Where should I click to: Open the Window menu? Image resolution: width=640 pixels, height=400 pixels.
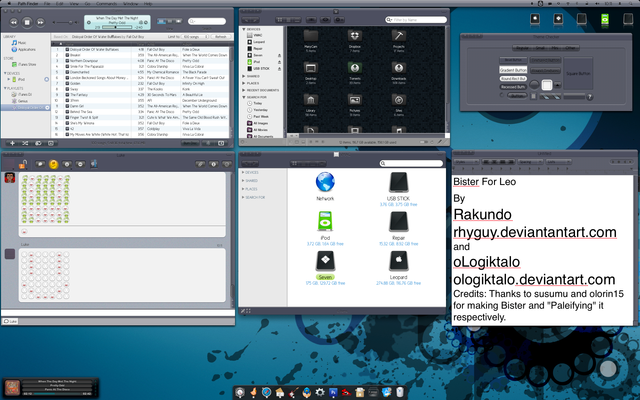coord(130,3)
